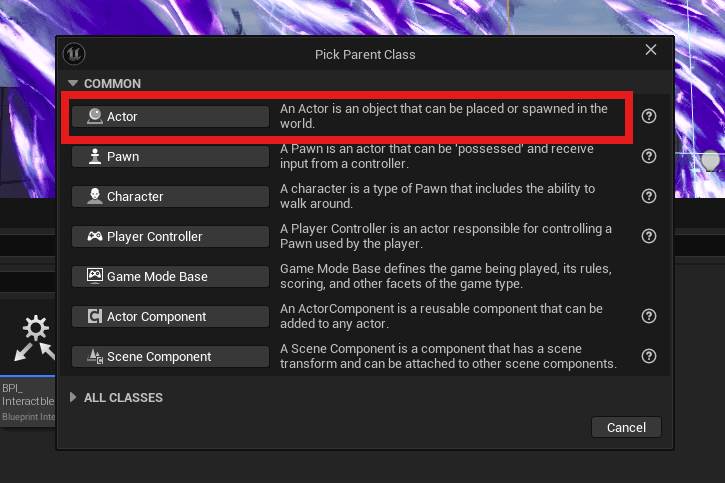Image resolution: width=725 pixels, height=483 pixels.
Task: View help for Actor Component
Action: 649,316
